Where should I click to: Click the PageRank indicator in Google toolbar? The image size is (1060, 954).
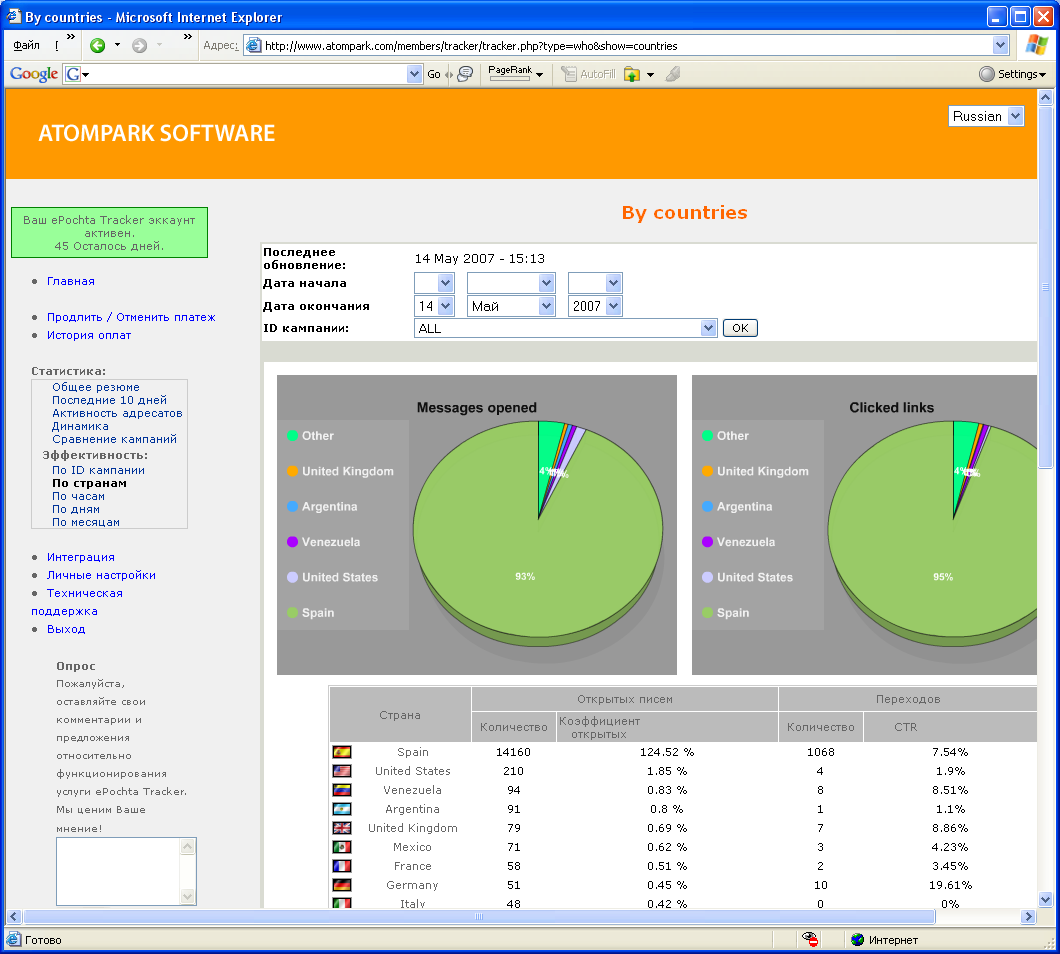(509, 74)
